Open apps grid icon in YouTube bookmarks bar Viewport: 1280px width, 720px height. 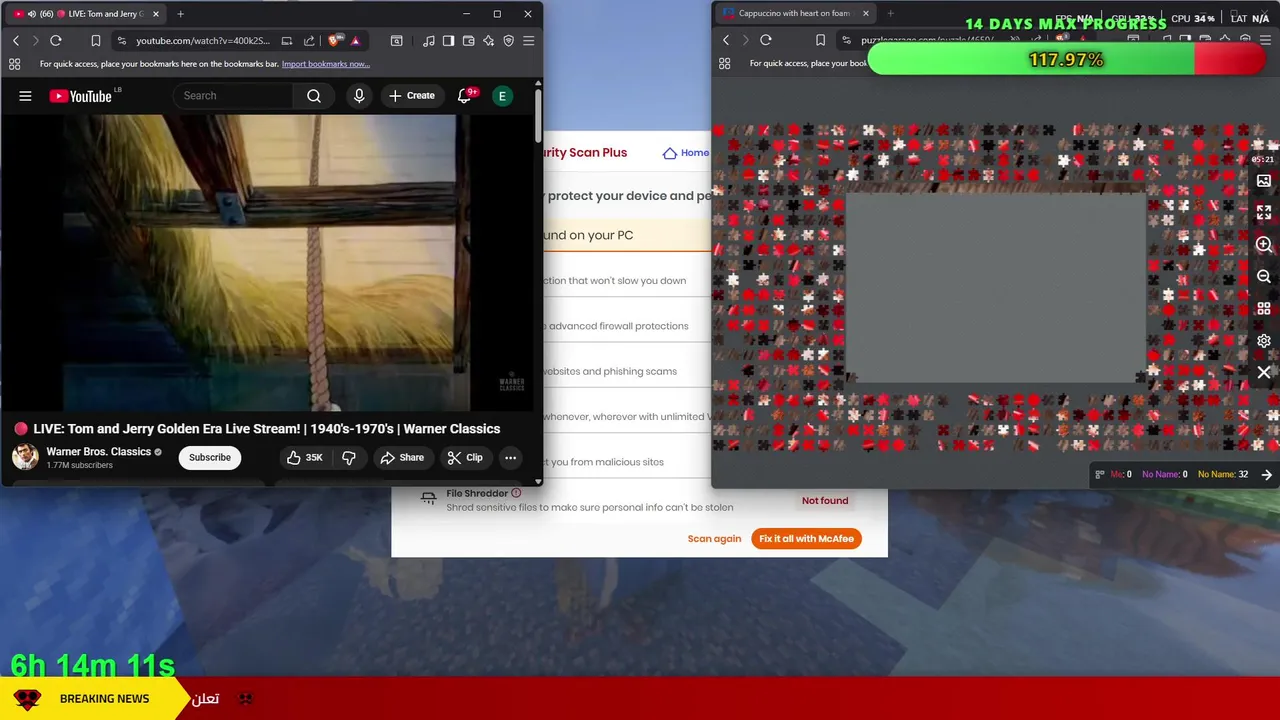click(x=14, y=64)
